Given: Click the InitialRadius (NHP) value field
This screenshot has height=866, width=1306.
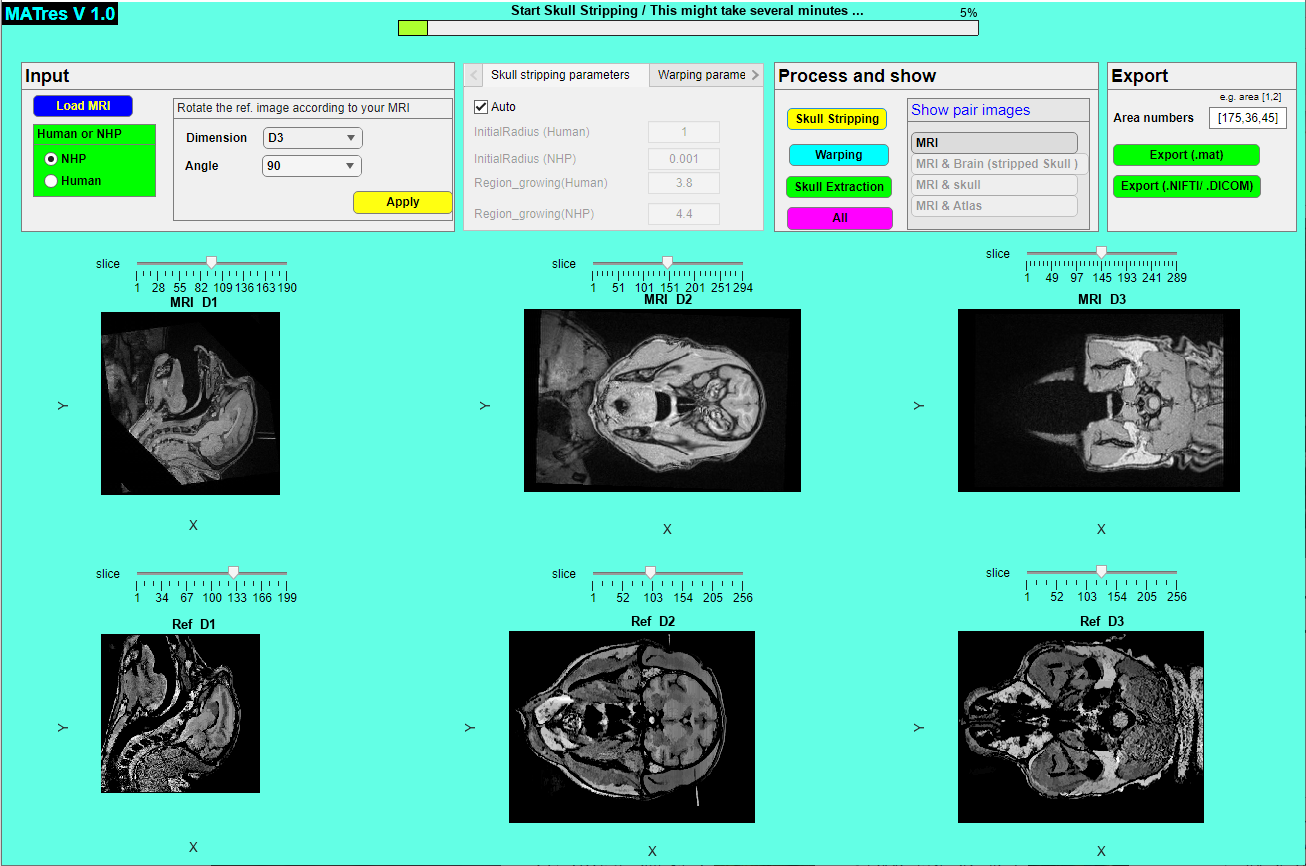Looking at the screenshot, I should pyautogui.click(x=684, y=158).
